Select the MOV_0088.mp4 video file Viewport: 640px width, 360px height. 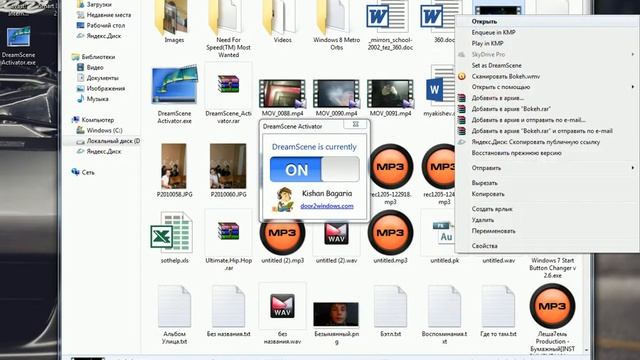[x=282, y=94]
